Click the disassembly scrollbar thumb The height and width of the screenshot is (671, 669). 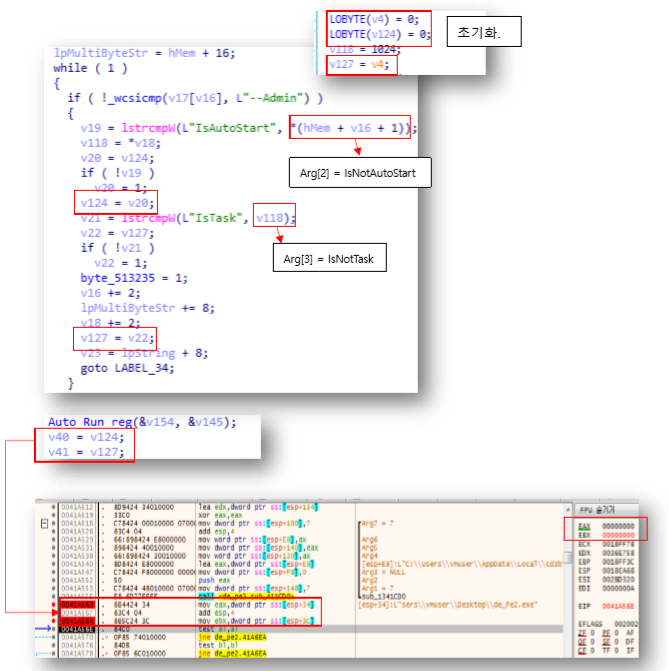pyautogui.click(x=568, y=557)
